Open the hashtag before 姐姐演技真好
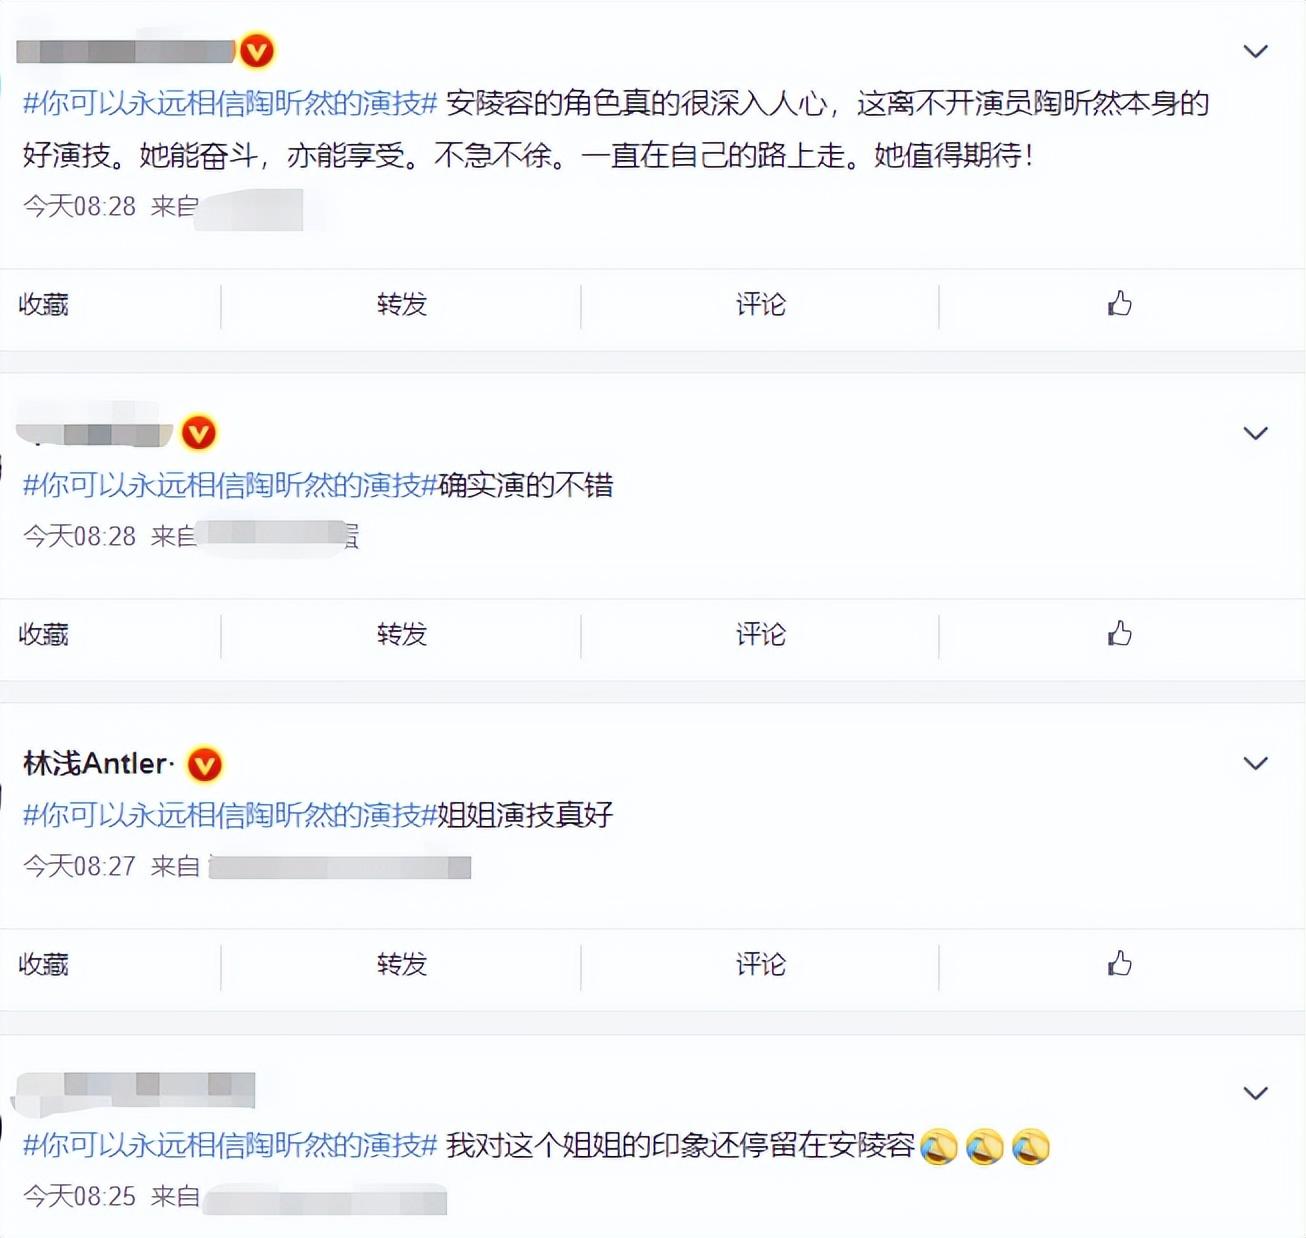 [x=230, y=815]
